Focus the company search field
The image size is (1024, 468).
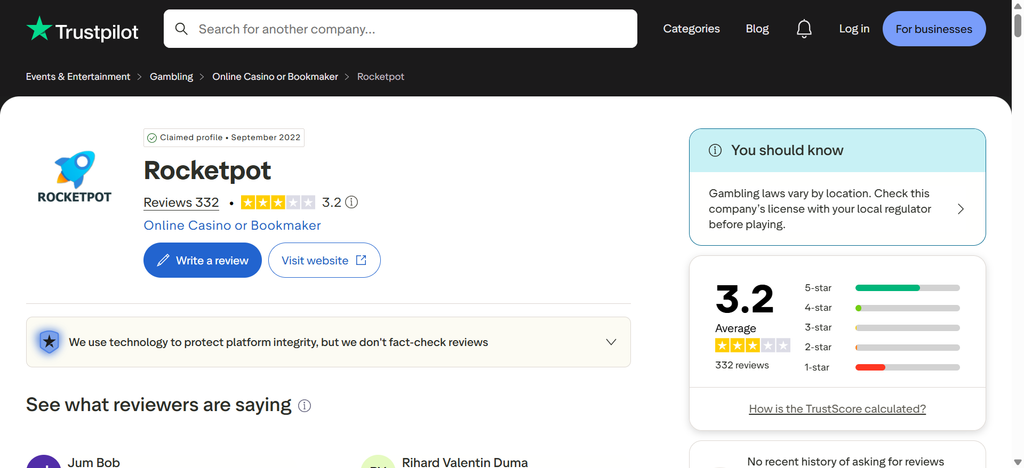[x=400, y=29]
